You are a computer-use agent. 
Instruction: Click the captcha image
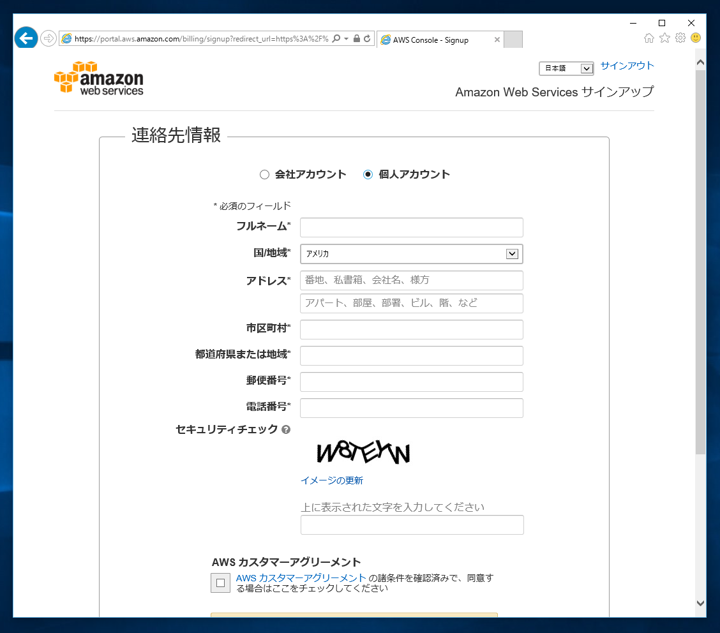click(x=363, y=452)
